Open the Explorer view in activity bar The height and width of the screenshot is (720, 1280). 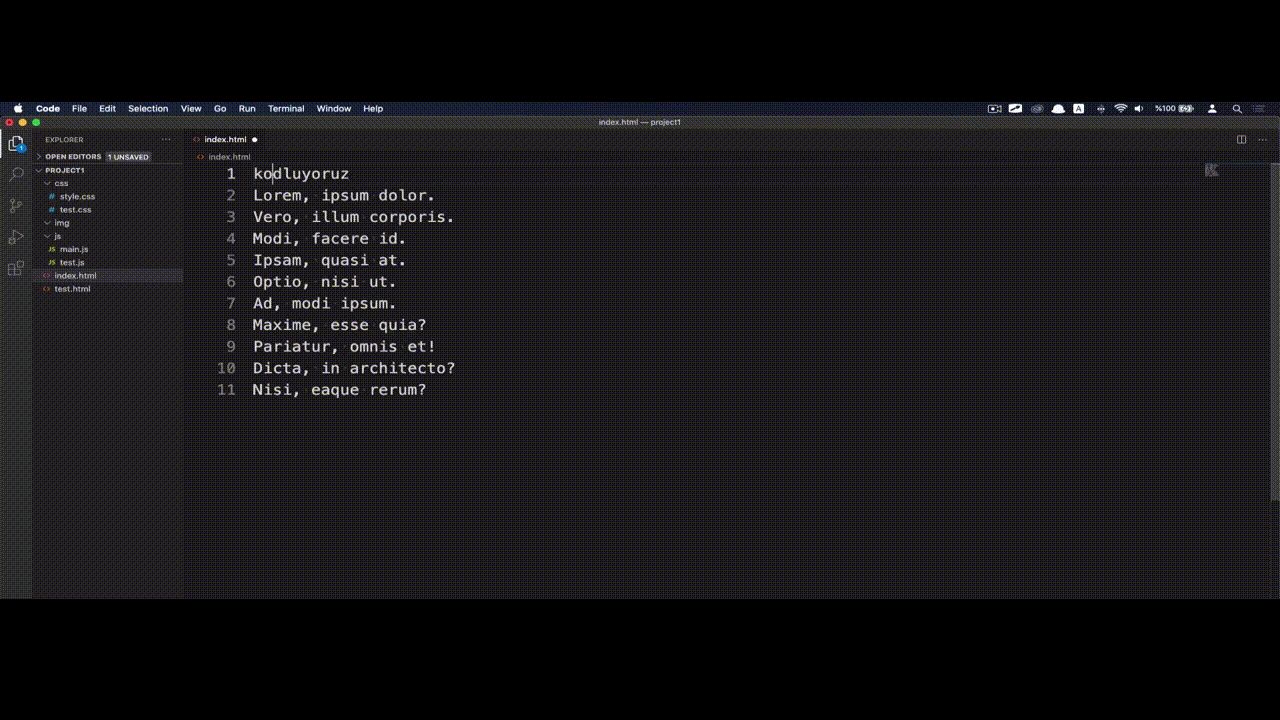16,144
